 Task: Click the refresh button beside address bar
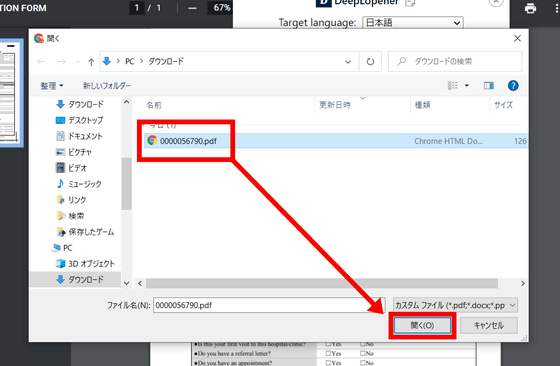tap(370, 62)
